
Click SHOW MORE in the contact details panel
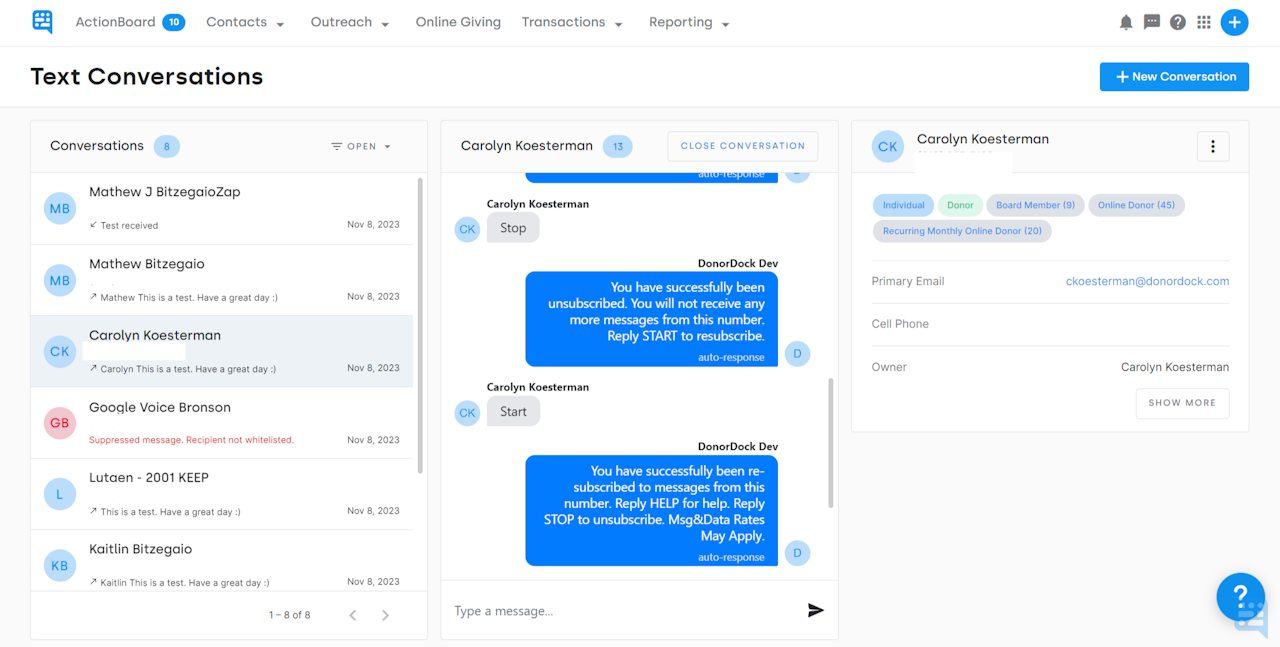[1182, 403]
